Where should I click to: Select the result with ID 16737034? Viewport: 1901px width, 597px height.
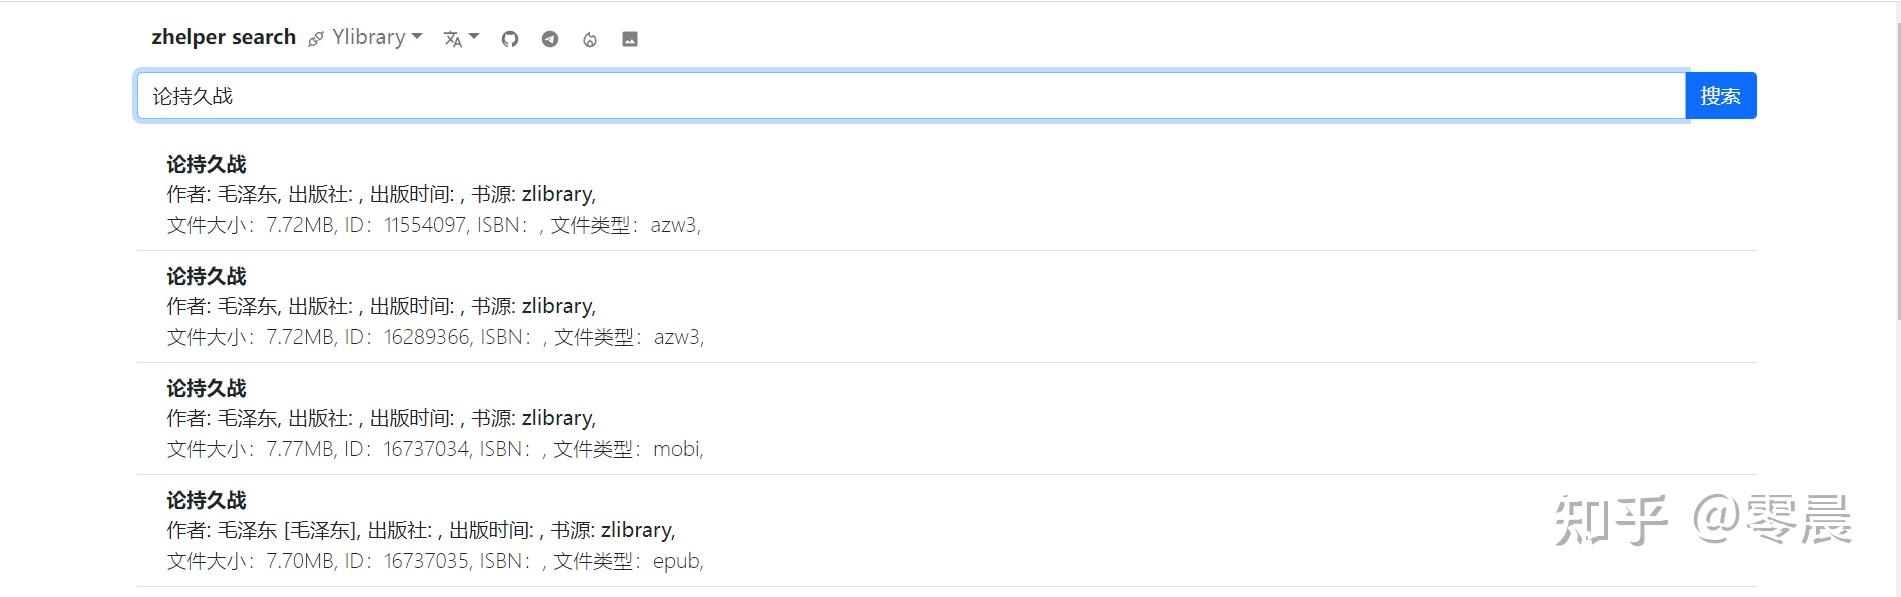(425, 449)
